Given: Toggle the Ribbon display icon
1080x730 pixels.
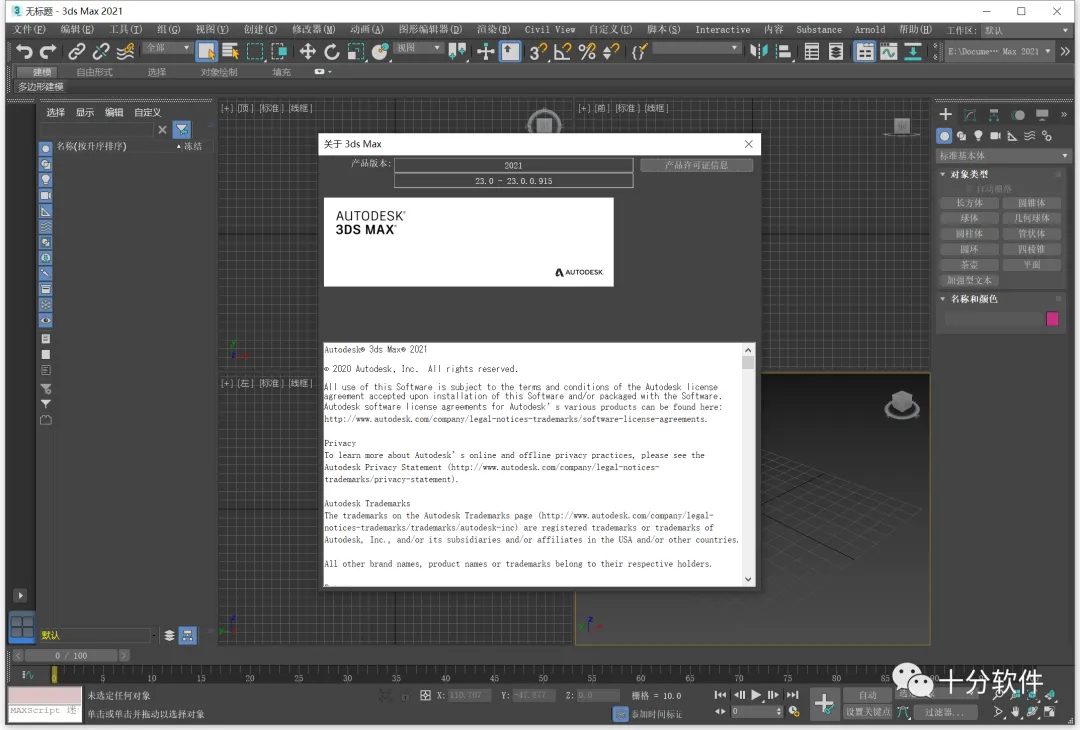Looking at the screenshot, I should tap(864, 52).
